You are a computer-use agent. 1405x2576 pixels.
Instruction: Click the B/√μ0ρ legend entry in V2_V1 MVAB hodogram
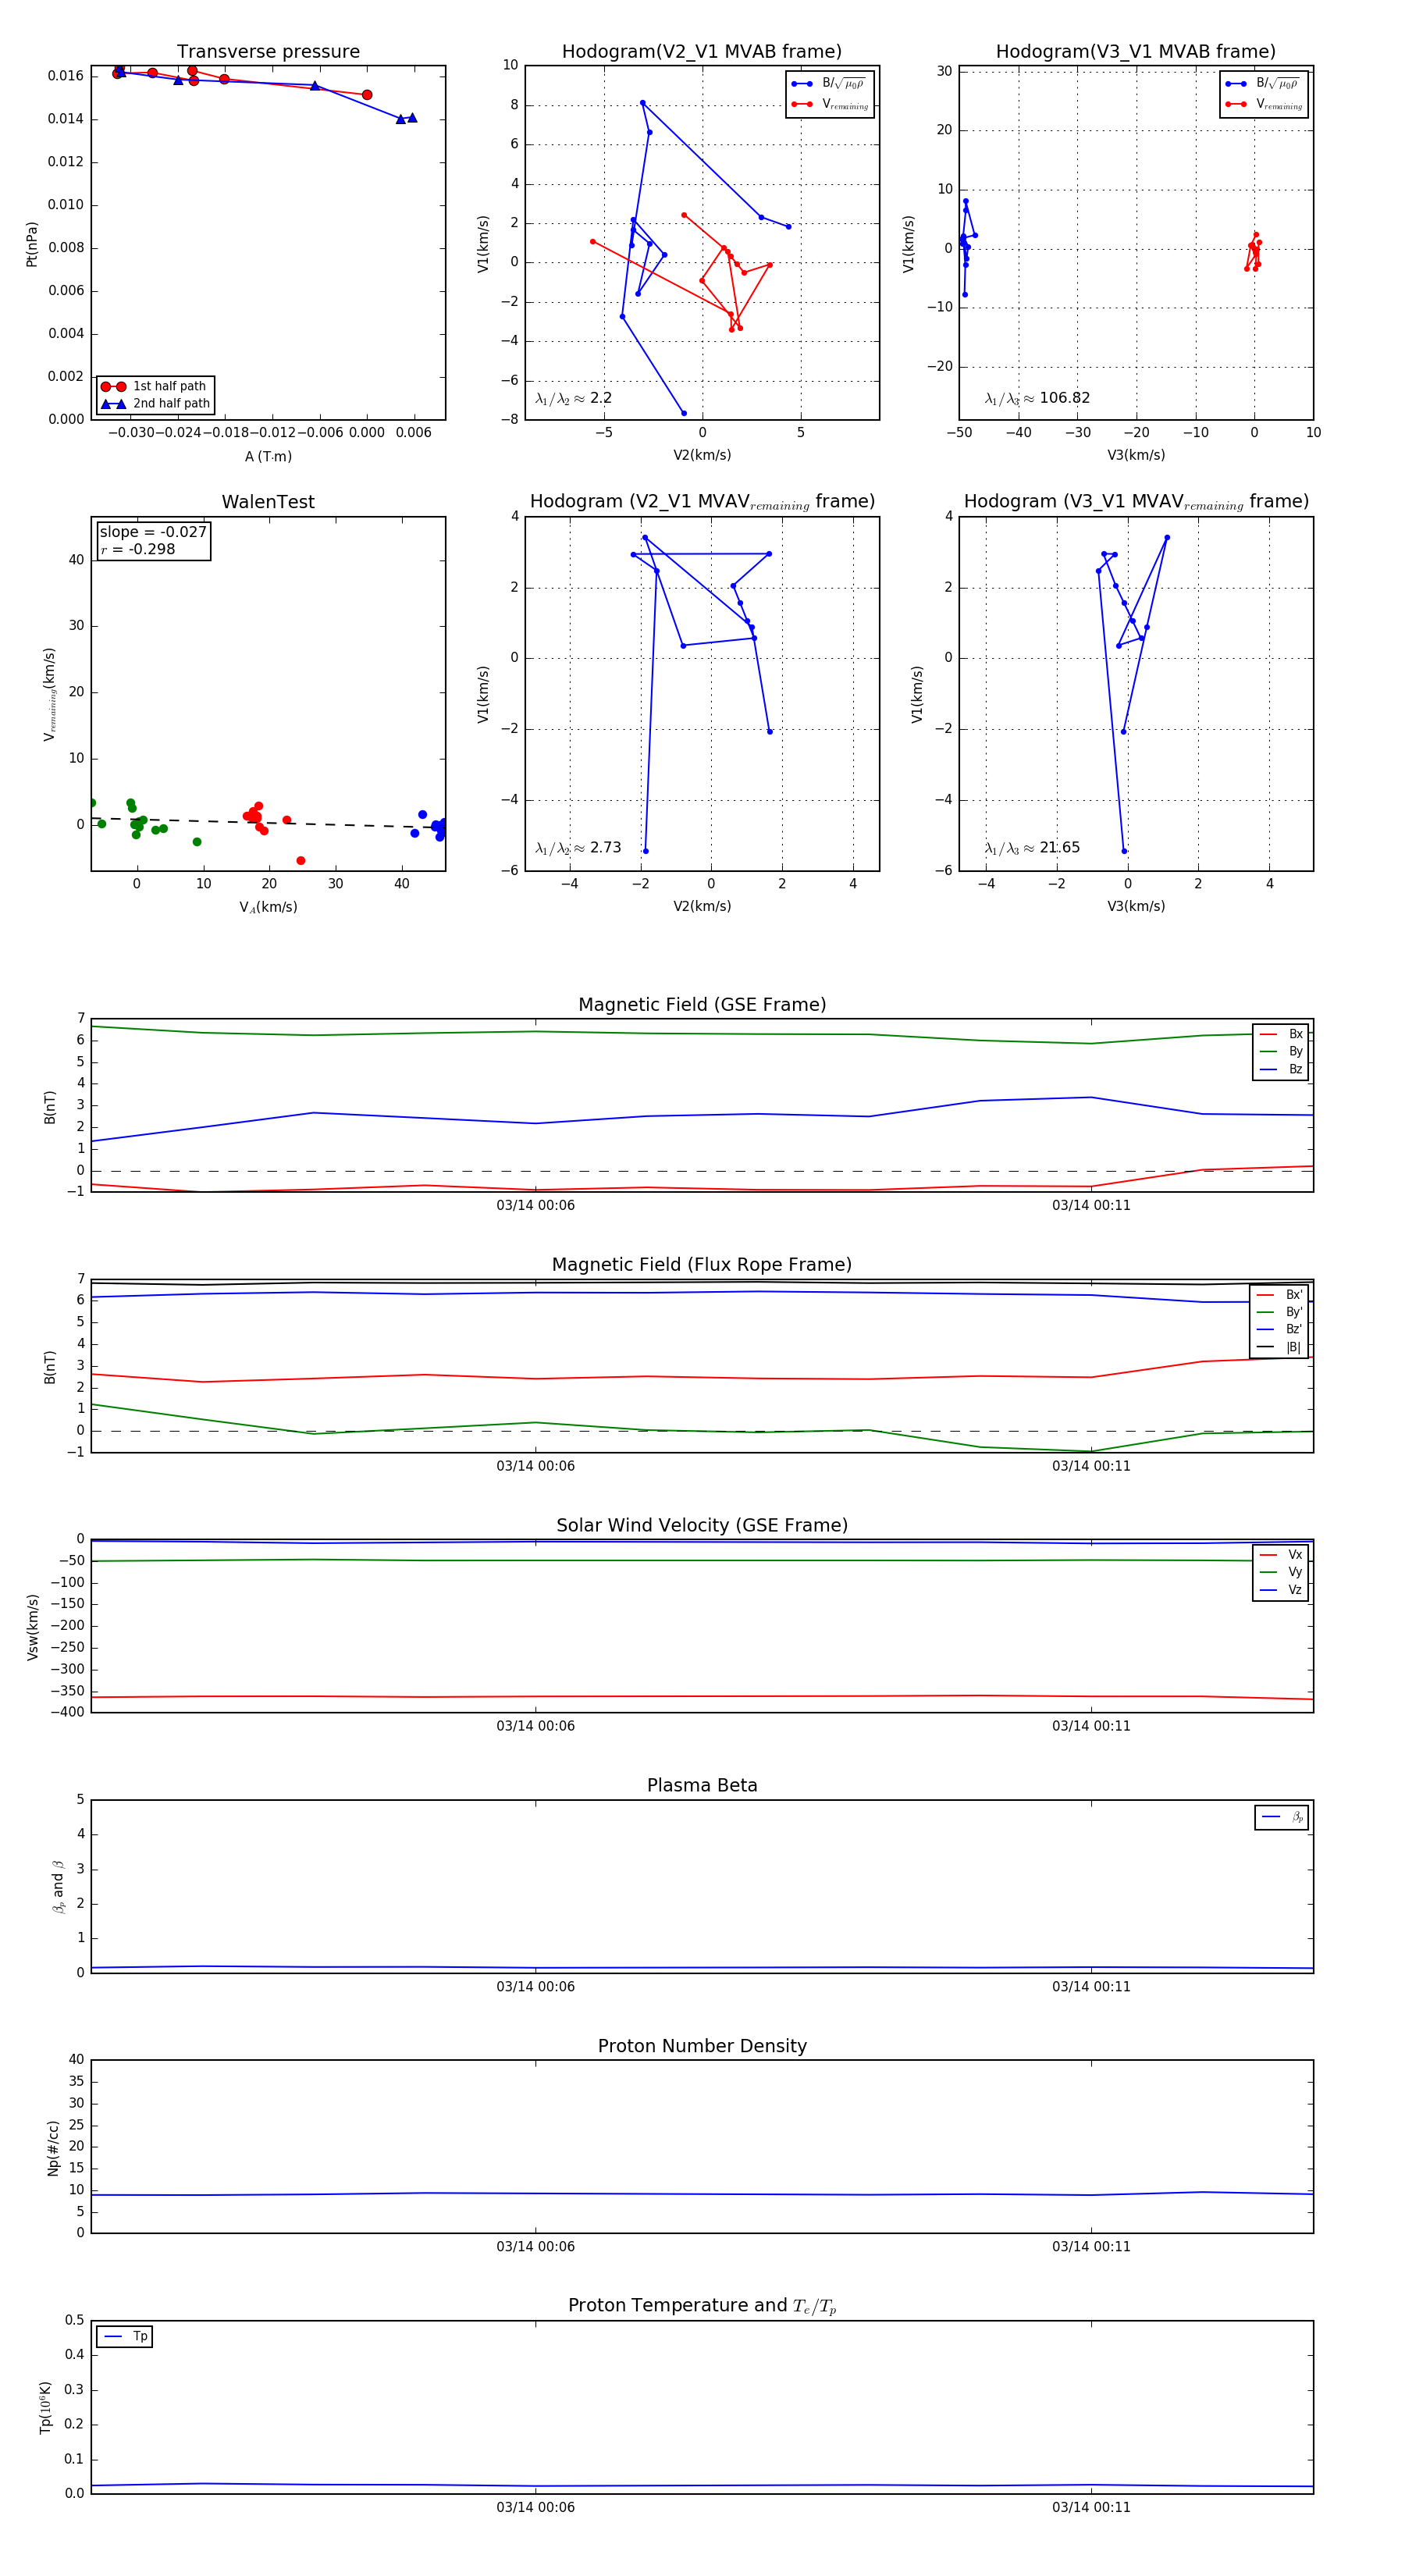(x=829, y=84)
